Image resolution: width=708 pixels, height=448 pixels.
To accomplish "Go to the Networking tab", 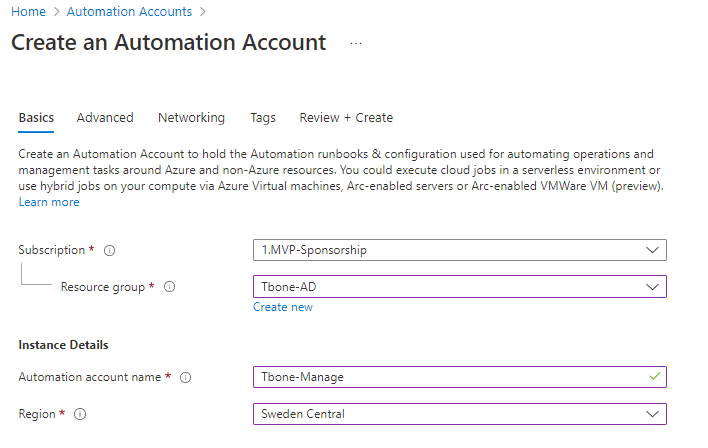I will 191,117.
